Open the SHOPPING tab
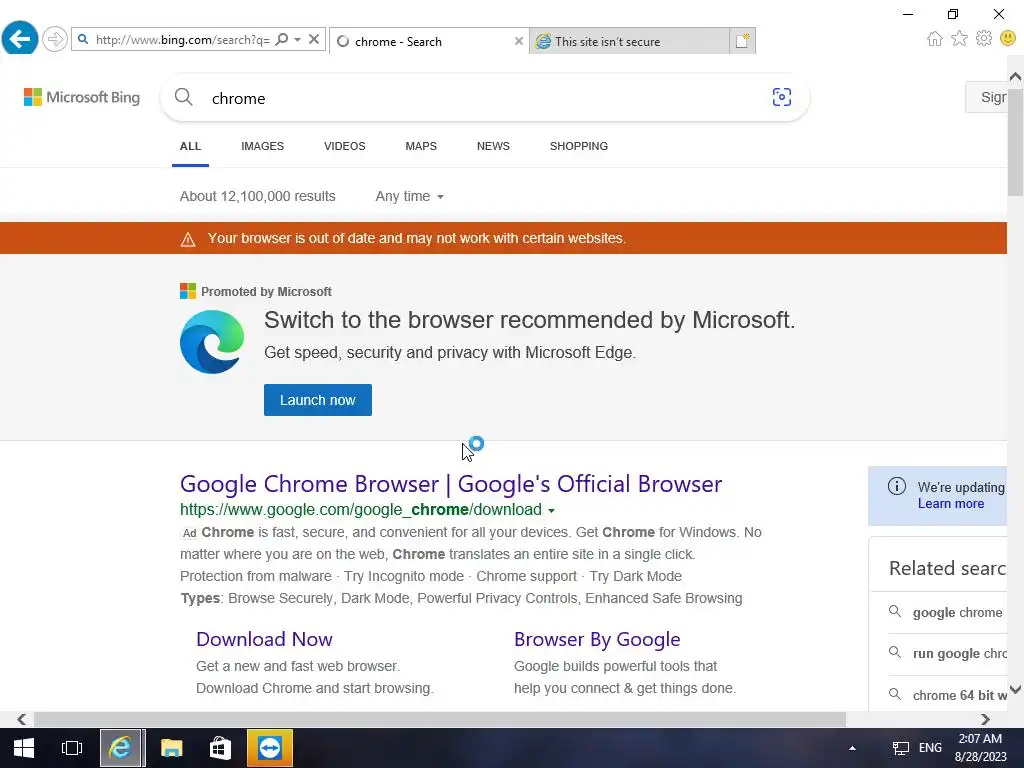 pos(579,146)
